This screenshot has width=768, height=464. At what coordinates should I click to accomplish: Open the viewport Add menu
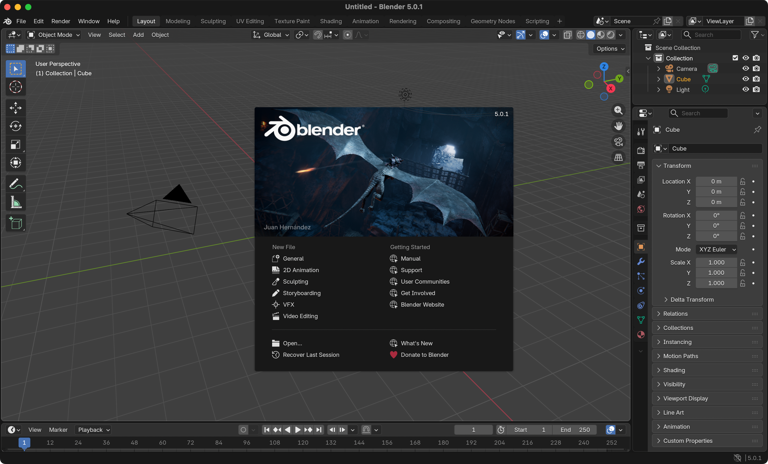(139, 35)
